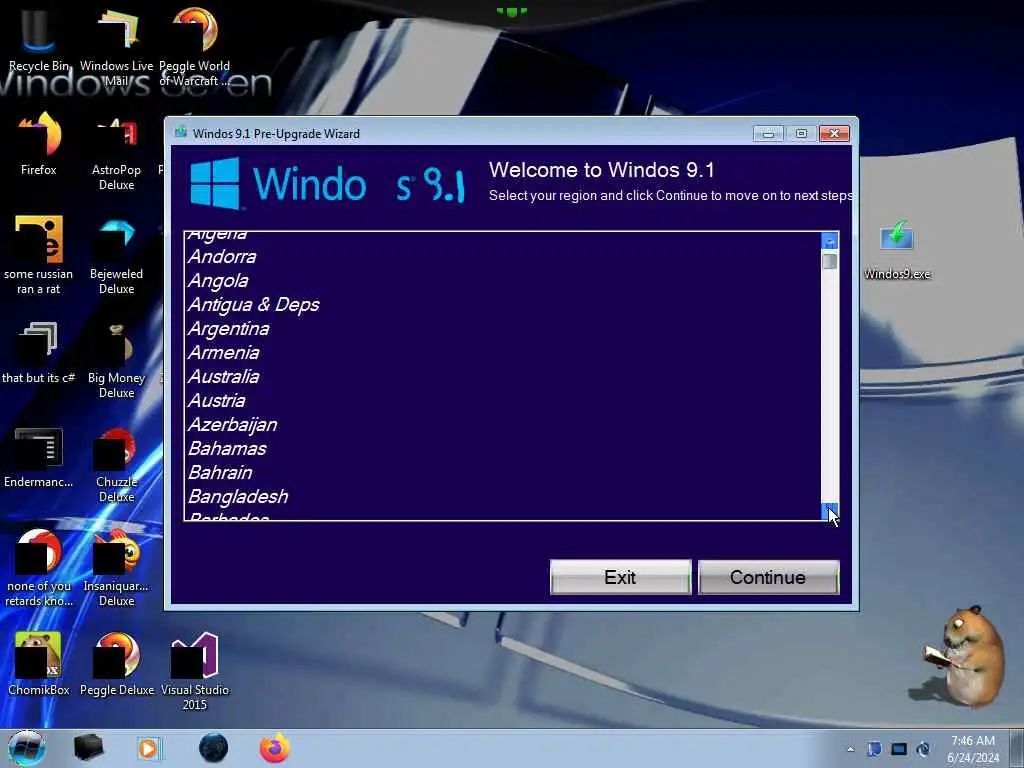Screen dimensions: 1024x768
Task: Click the flag tray icon
Action: point(874,749)
